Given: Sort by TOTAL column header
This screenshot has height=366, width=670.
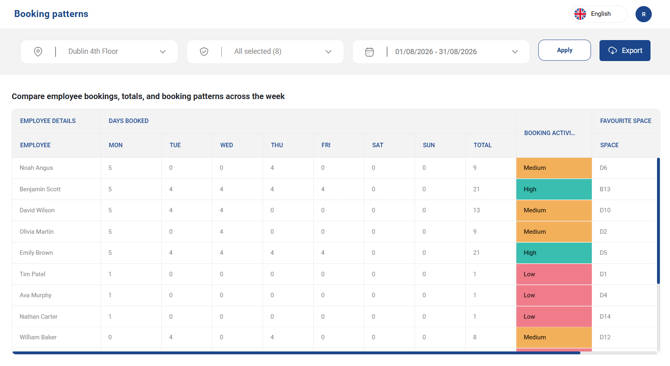Looking at the screenshot, I should pos(482,145).
